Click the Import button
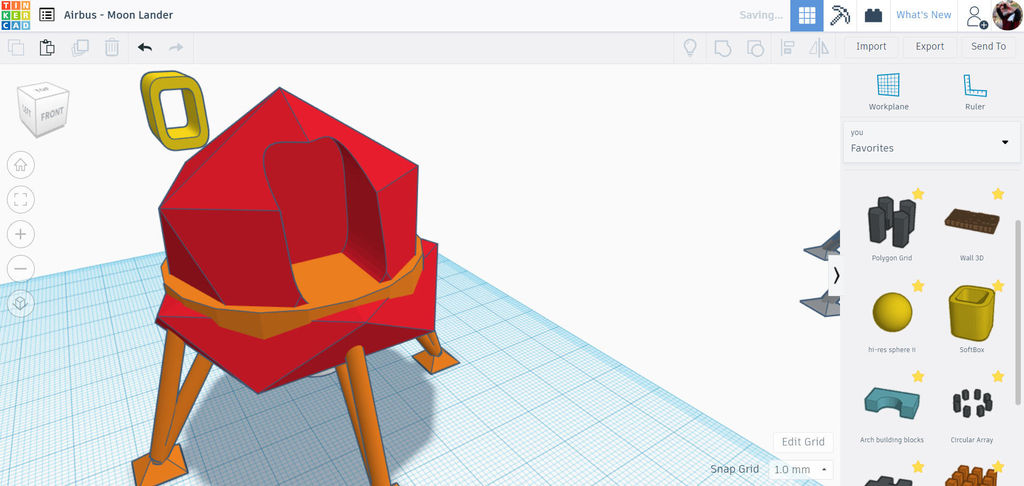 click(871, 46)
